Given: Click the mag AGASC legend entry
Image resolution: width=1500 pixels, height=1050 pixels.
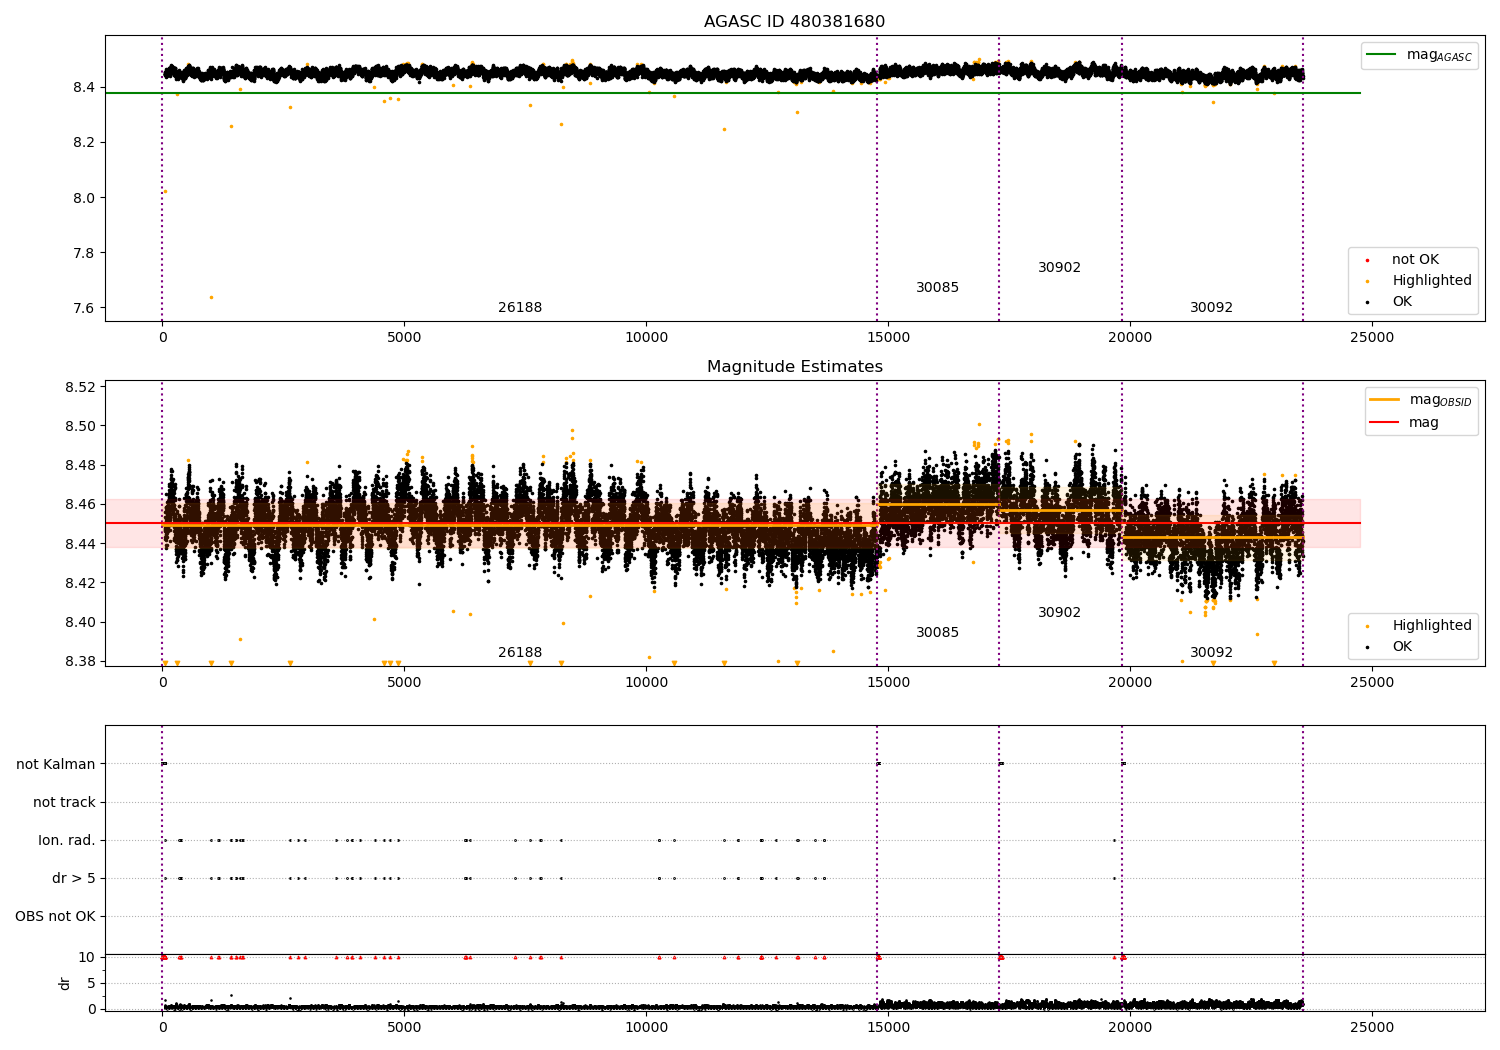Looking at the screenshot, I should pos(1419,55).
